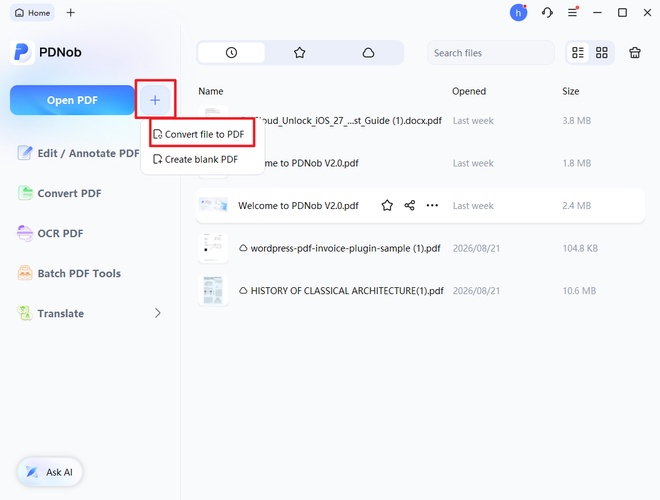Open the user account avatar

pyautogui.click(x=518, y=13)
